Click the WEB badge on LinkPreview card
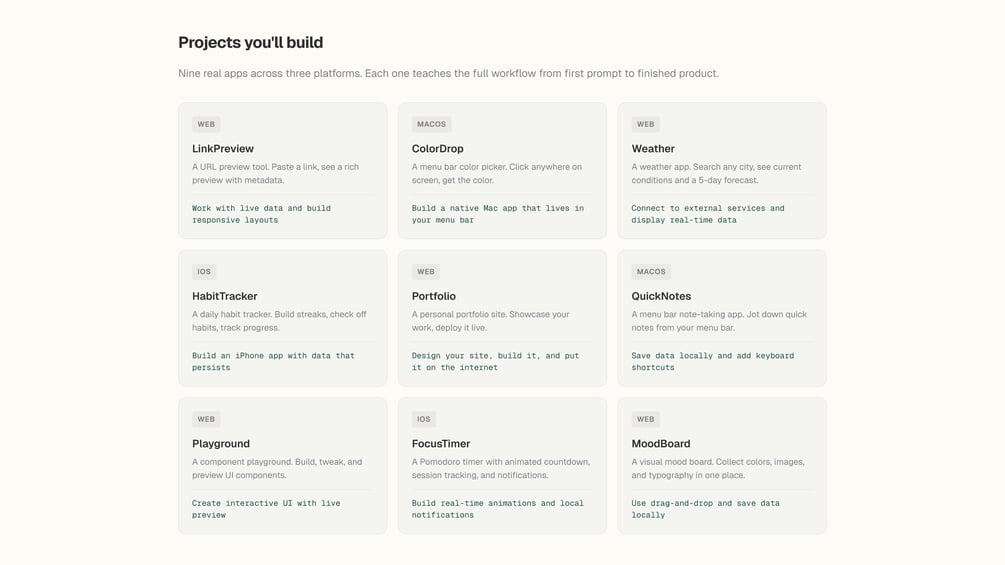Image resolution: width=1005 pixels, height=565 pixels. (x=206, y=125)
